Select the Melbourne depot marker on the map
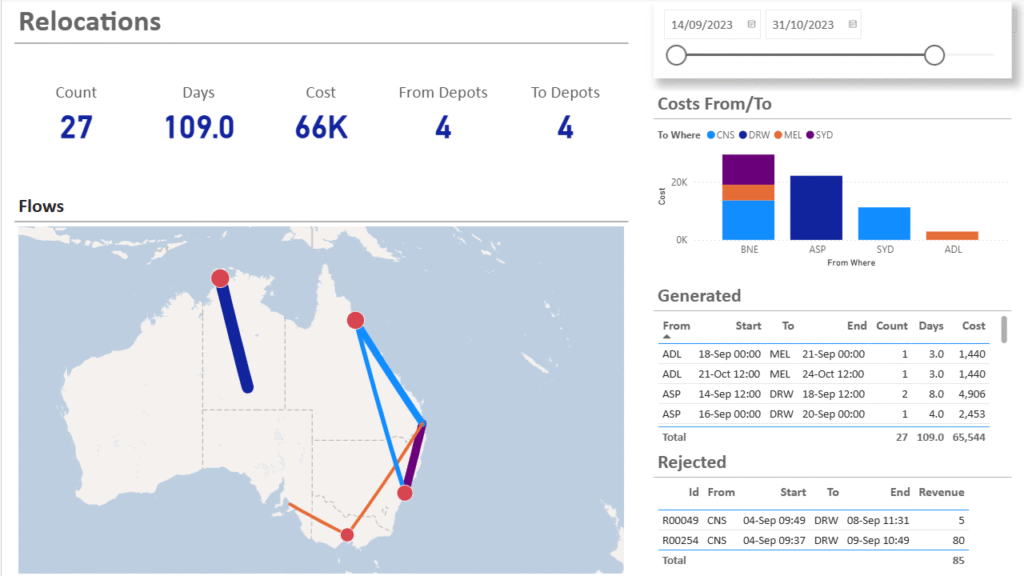The image size is (1024, 576). (x=347, y=535)
